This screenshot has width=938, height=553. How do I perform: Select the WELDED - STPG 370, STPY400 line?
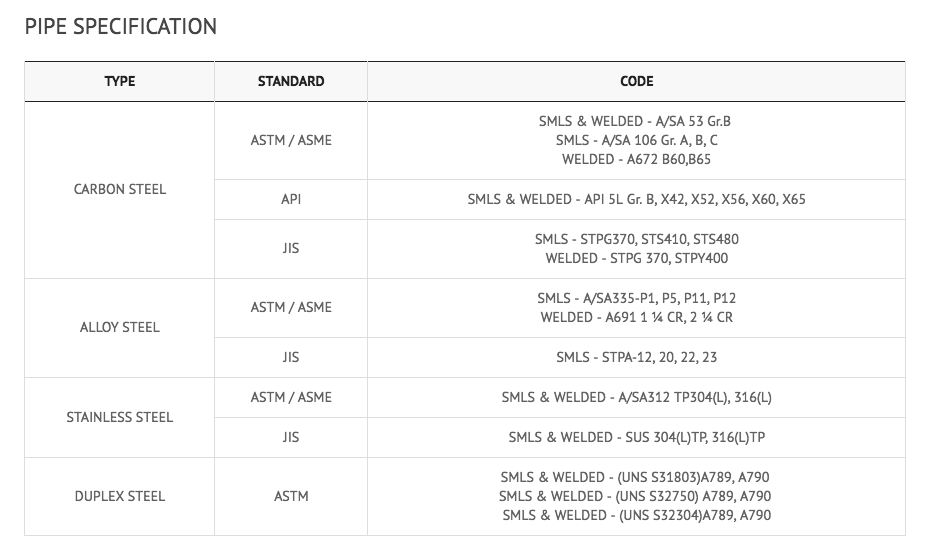(x=636, y=258)
